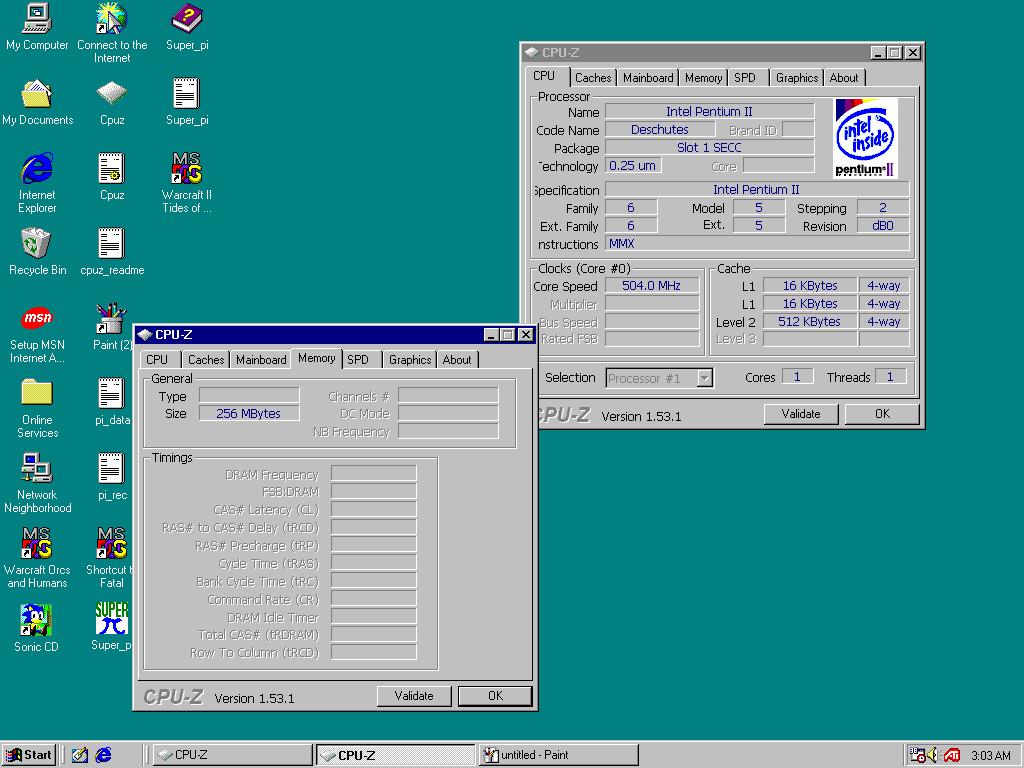Image resolution: width=1024 pixels, height=768 pixels.
Task: Click the 256 MBytes memory size field
Action: 249,413
